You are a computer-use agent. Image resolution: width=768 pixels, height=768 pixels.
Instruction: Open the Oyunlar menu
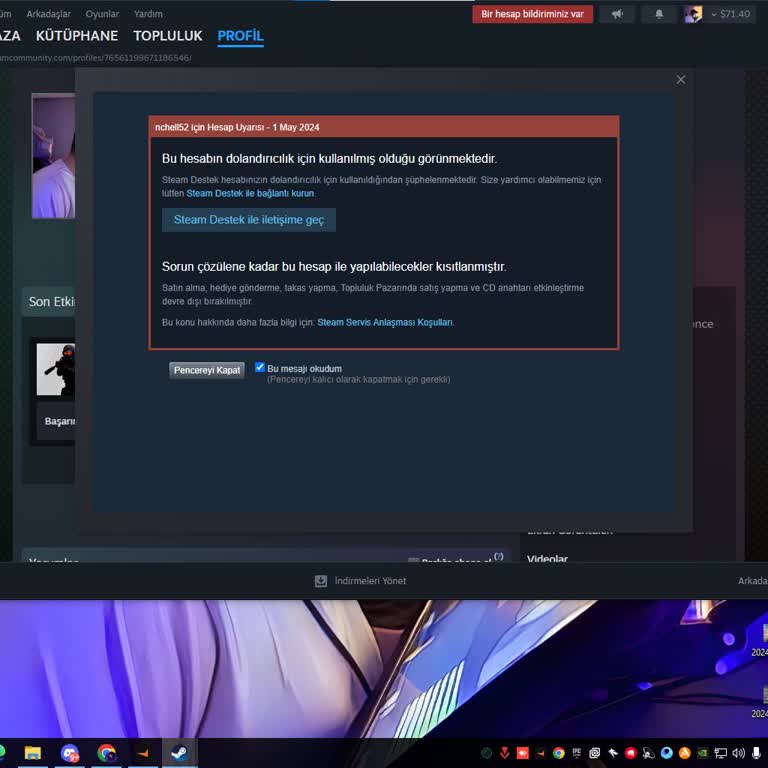pos(102,14)
